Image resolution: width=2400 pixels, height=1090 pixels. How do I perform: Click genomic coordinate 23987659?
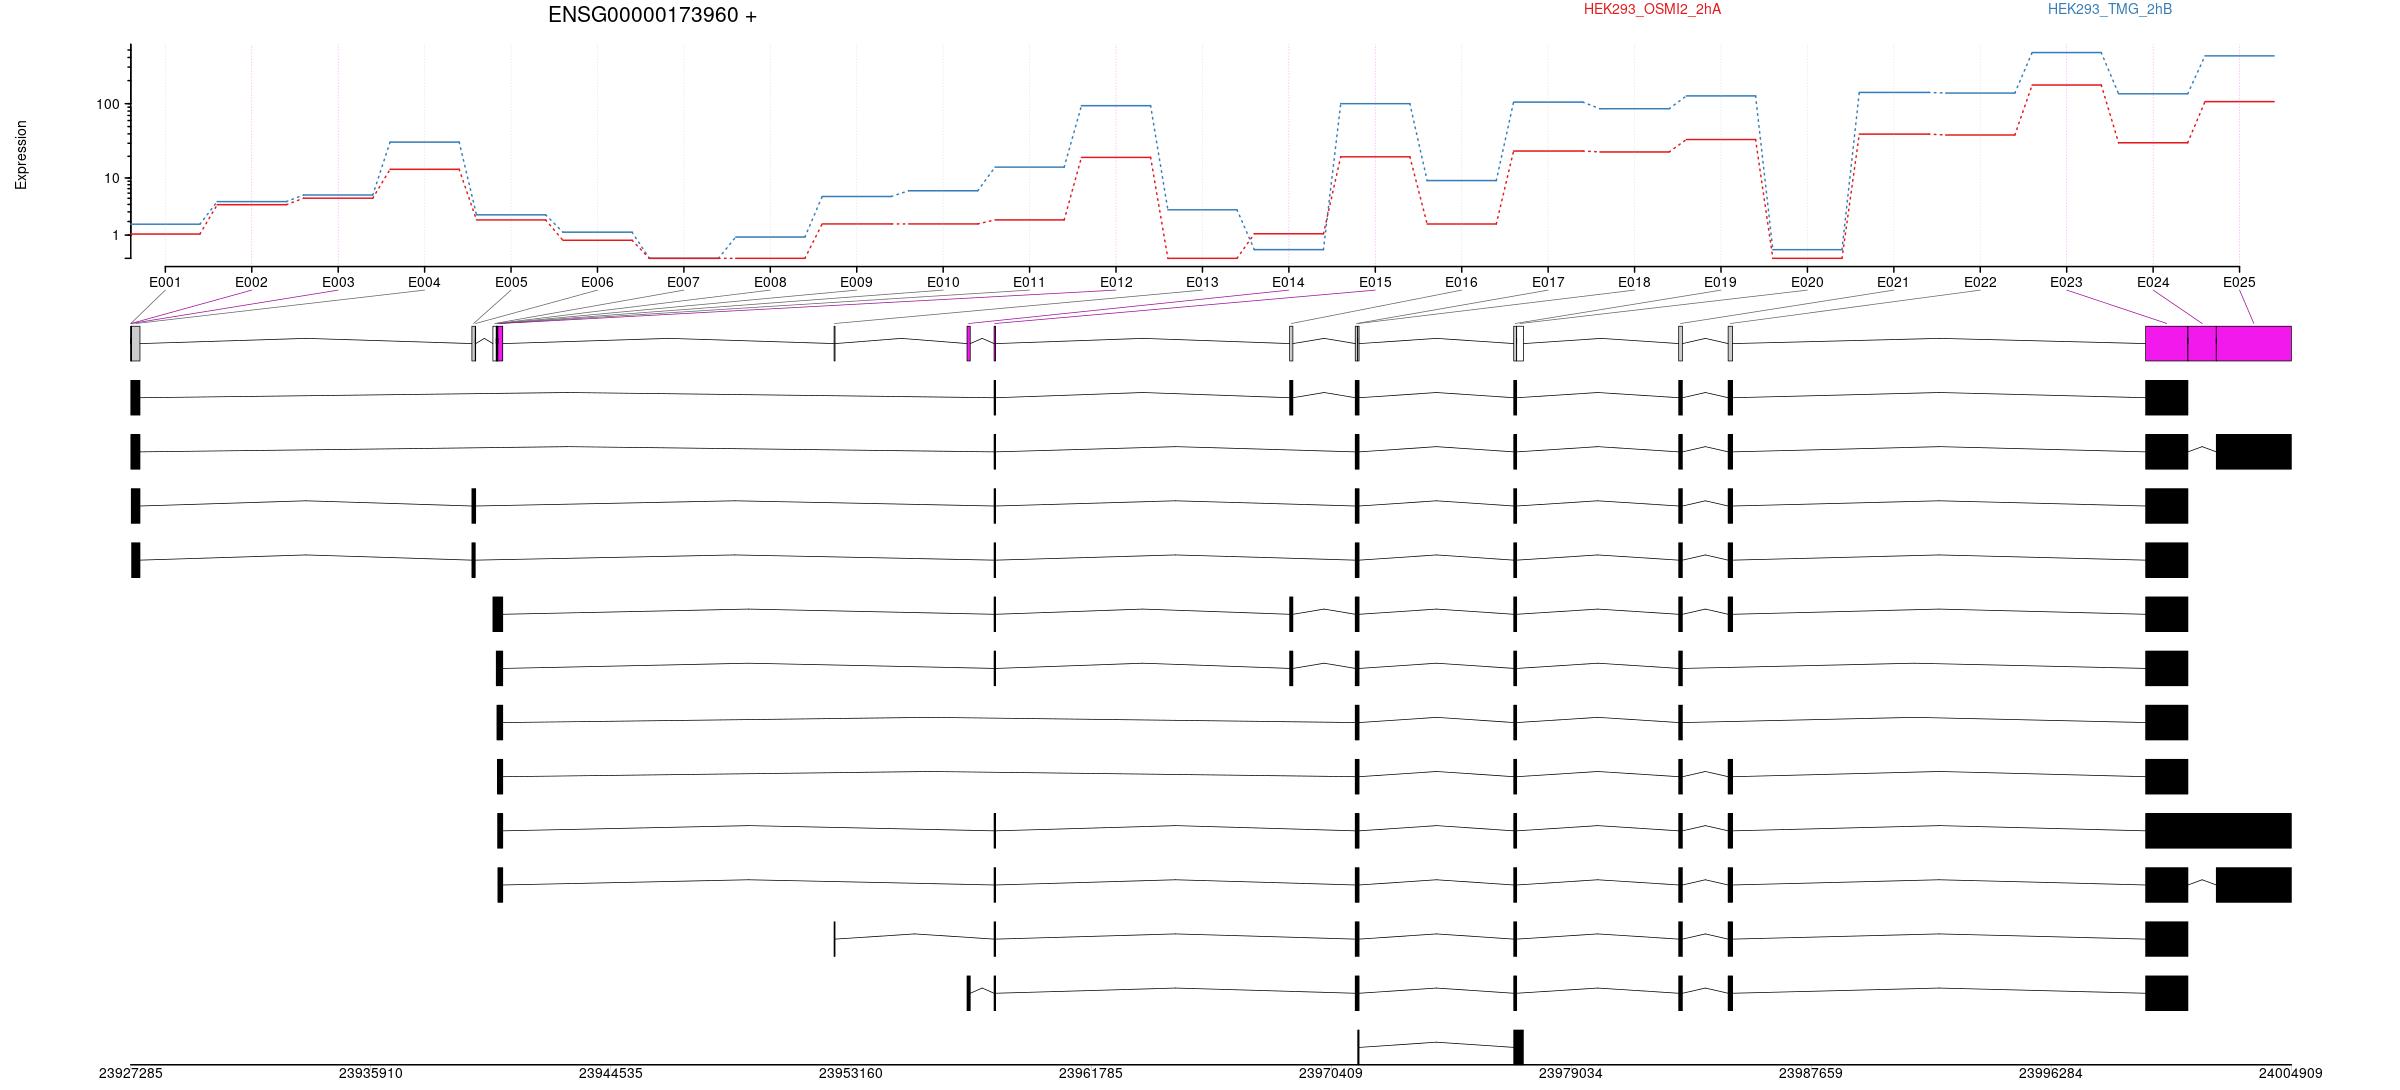click(x=1810, y=1073)
